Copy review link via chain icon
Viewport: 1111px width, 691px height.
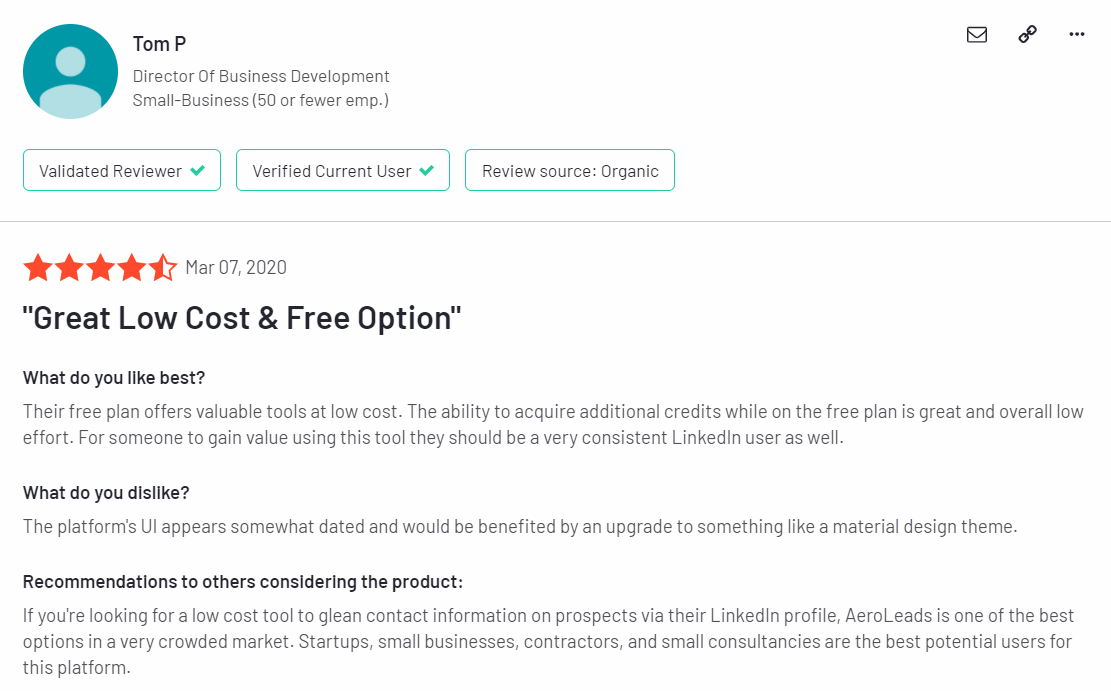click(1027, 34)
